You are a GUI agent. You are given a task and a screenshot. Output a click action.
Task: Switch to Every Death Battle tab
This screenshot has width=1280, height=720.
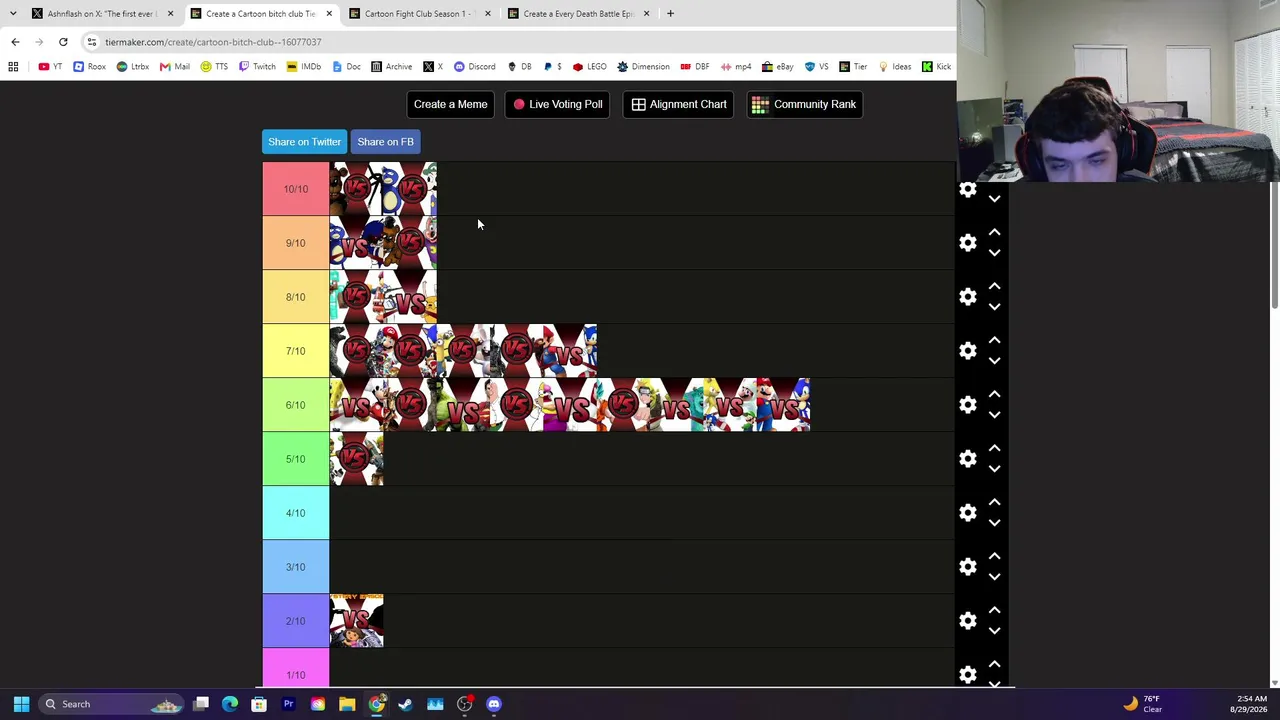click(x=579, y=14)
